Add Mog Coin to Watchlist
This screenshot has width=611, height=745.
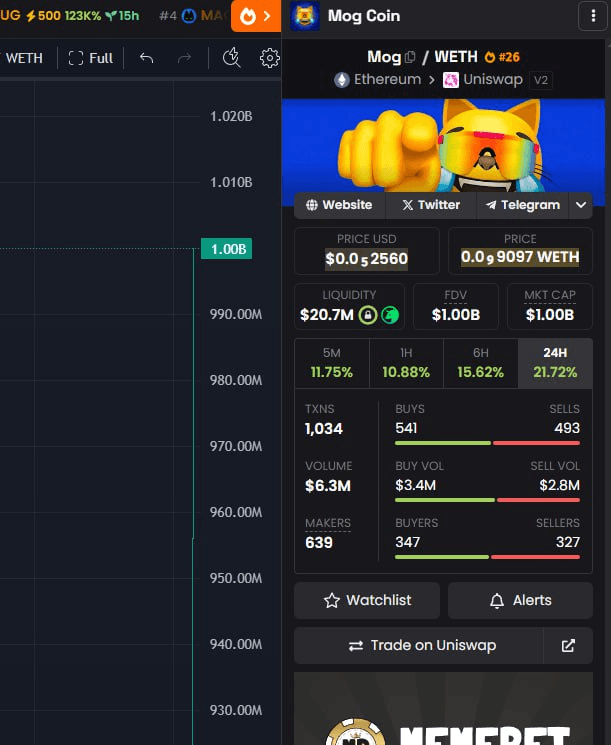(x=367, y=600)
